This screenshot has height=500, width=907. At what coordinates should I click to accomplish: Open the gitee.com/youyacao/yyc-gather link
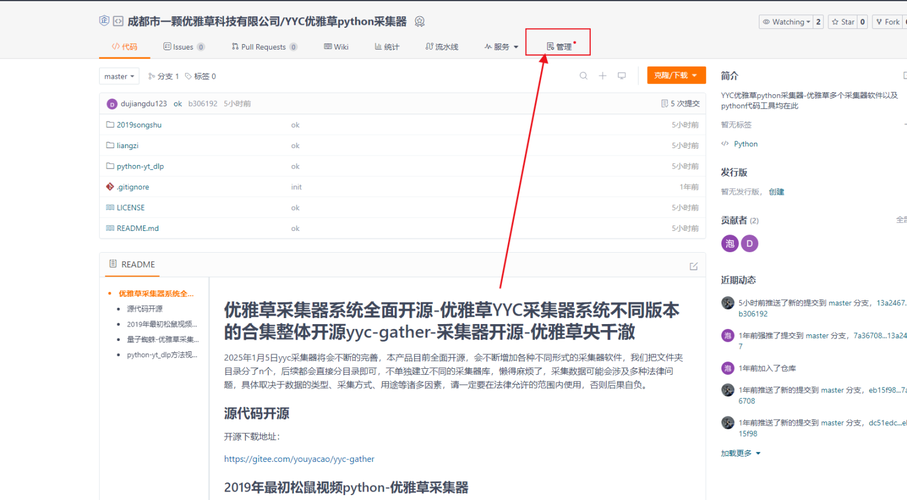(x=299, y=458)
